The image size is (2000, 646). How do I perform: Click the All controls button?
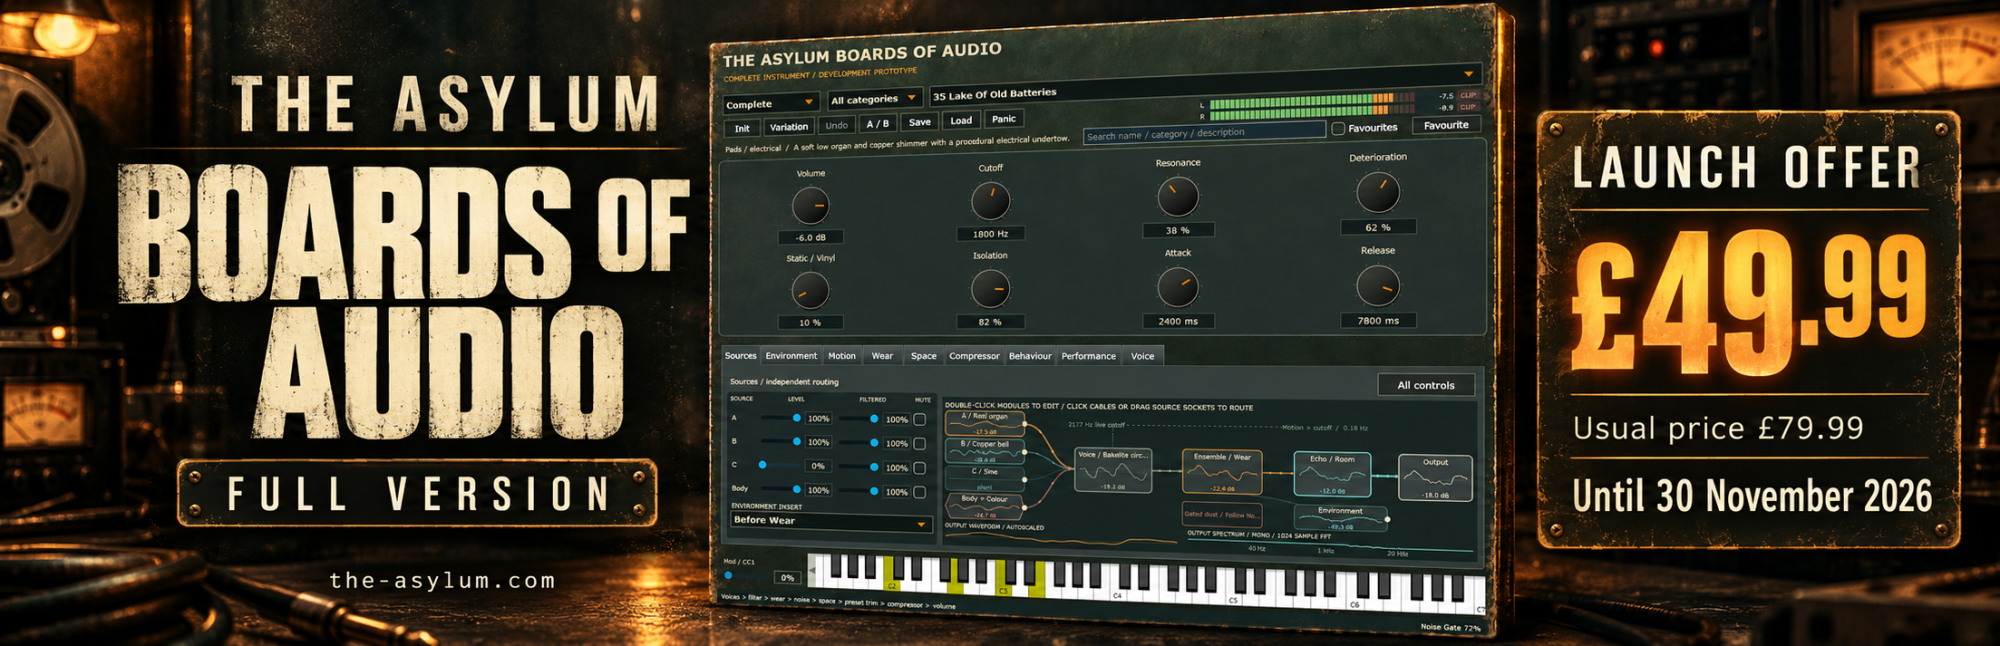tap(1426, 385)
